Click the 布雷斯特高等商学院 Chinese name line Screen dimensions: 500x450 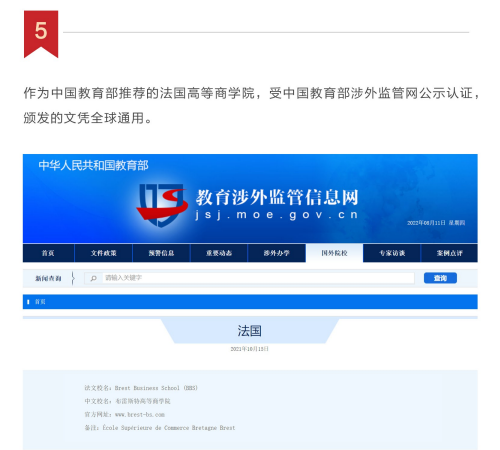point(127,401)
